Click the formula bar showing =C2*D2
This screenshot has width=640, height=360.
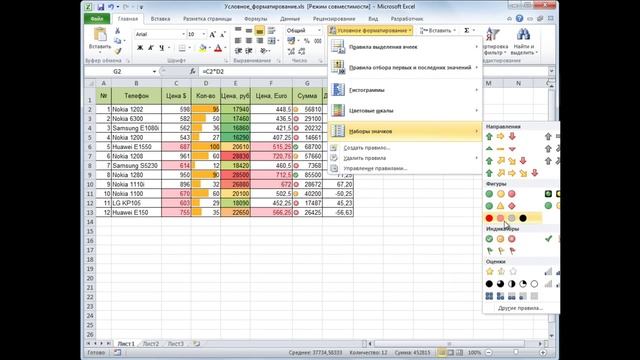[x=373, y=71]
